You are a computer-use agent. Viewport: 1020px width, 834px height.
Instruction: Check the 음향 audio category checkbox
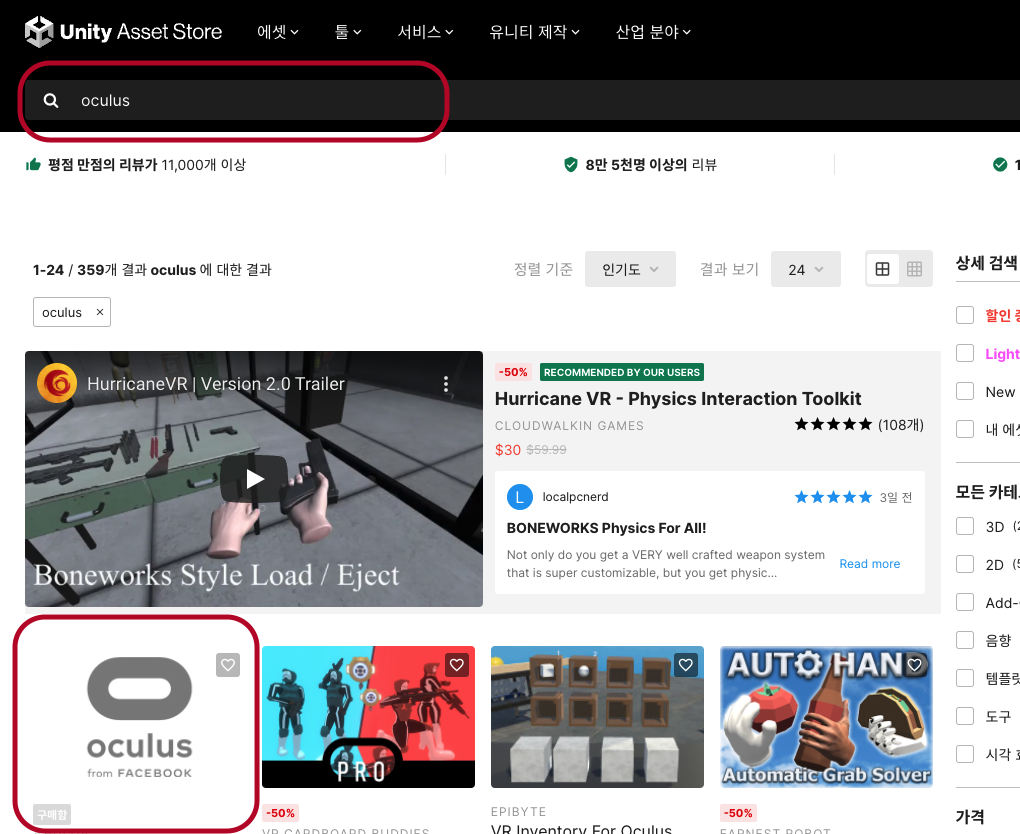tap(965, 640)
